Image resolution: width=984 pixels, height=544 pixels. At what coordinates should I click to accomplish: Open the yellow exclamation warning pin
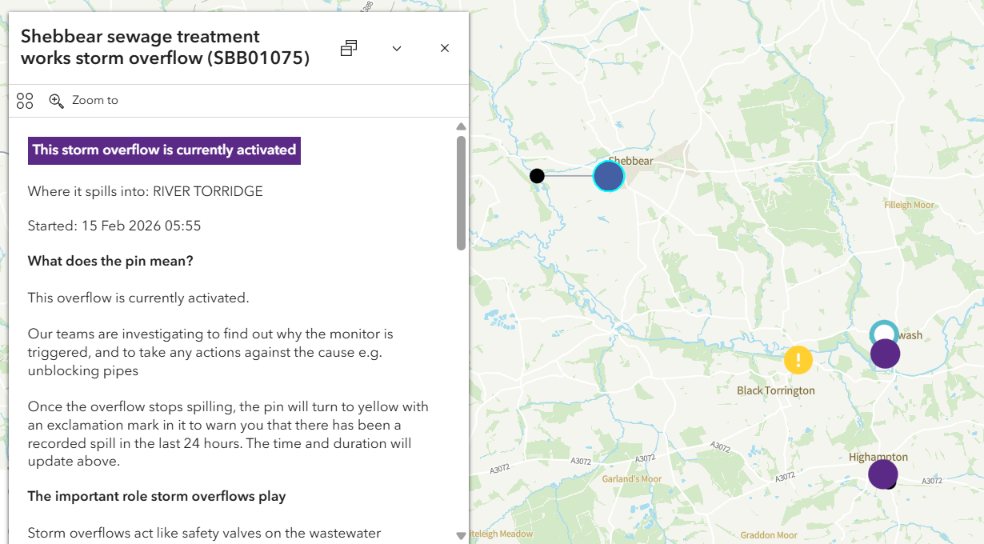[798, 359]
